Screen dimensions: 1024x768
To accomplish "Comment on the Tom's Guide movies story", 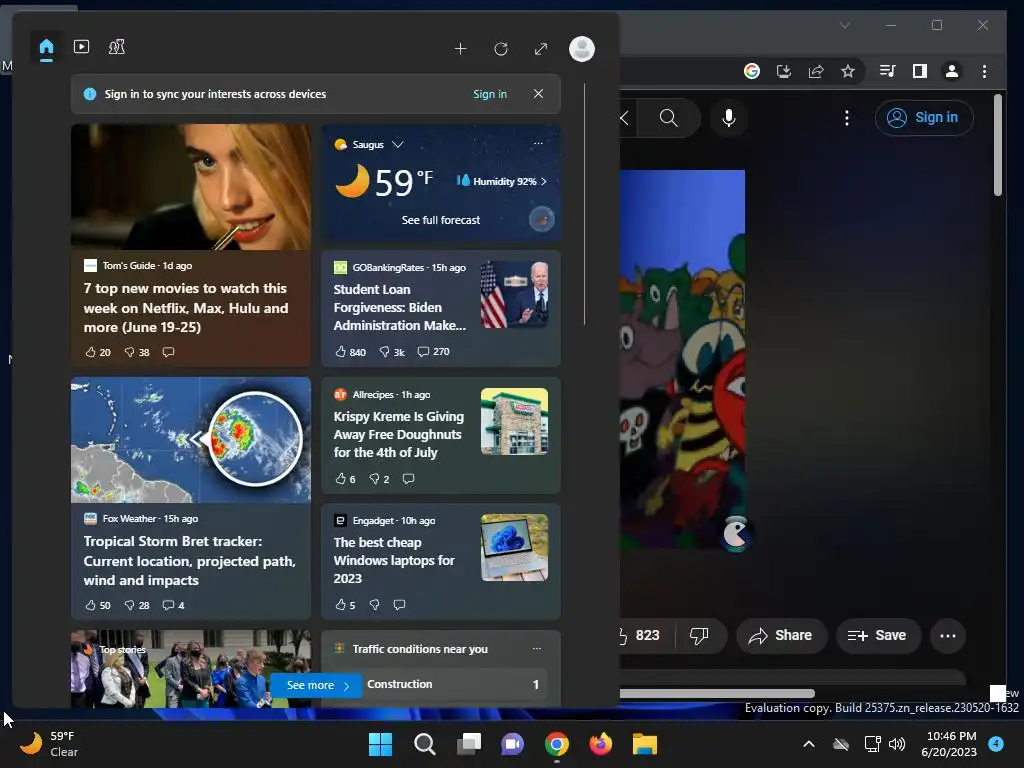I will [x=168, y=352].
